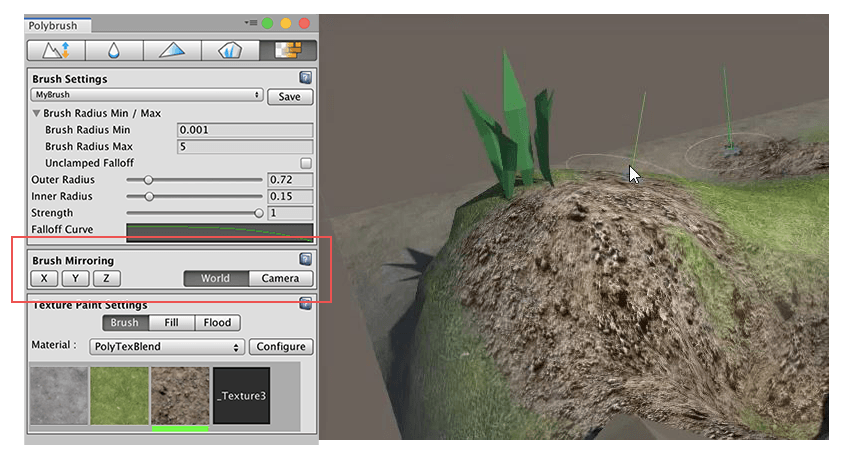Select the green grass texture thumbnail
Screen dimensions: 843x454
click(119, 397)
